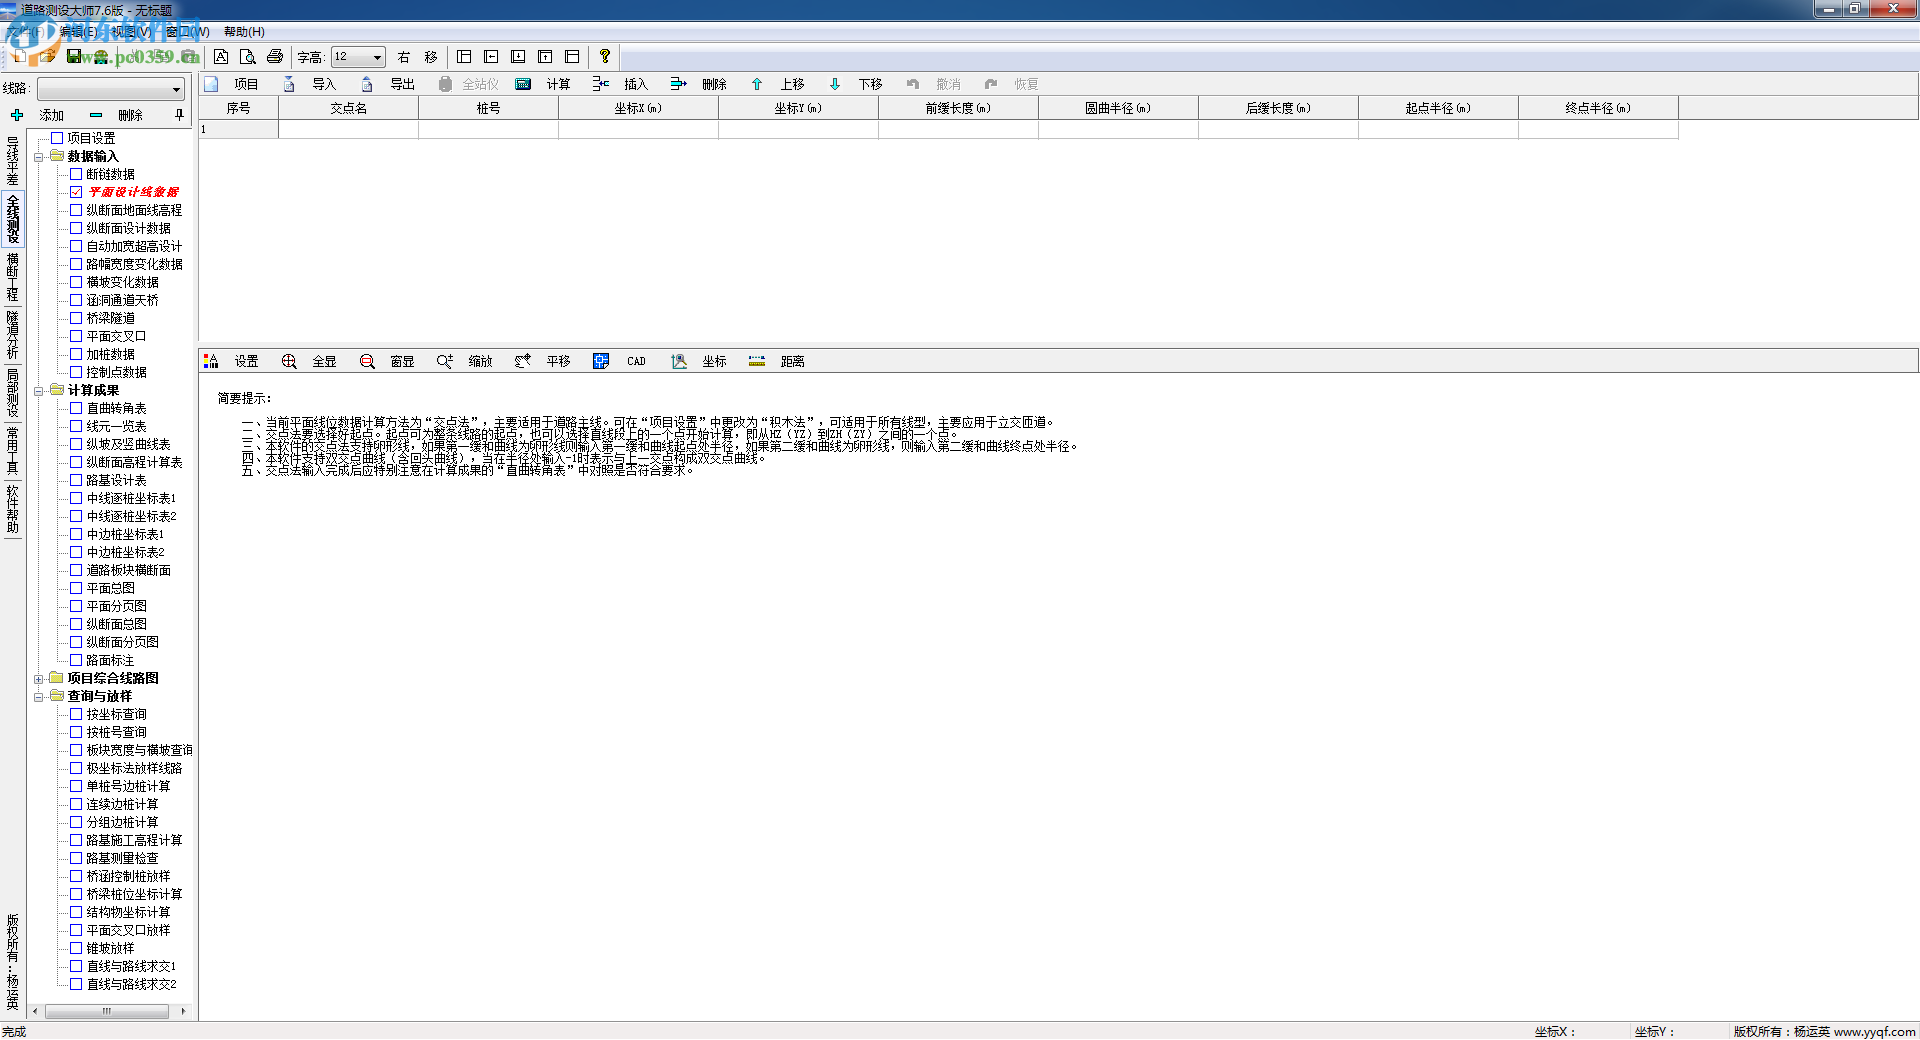1920x1040 pixels.
Task: Select the 桥梁桩位坐标计算 tree item
Action: 134,894
